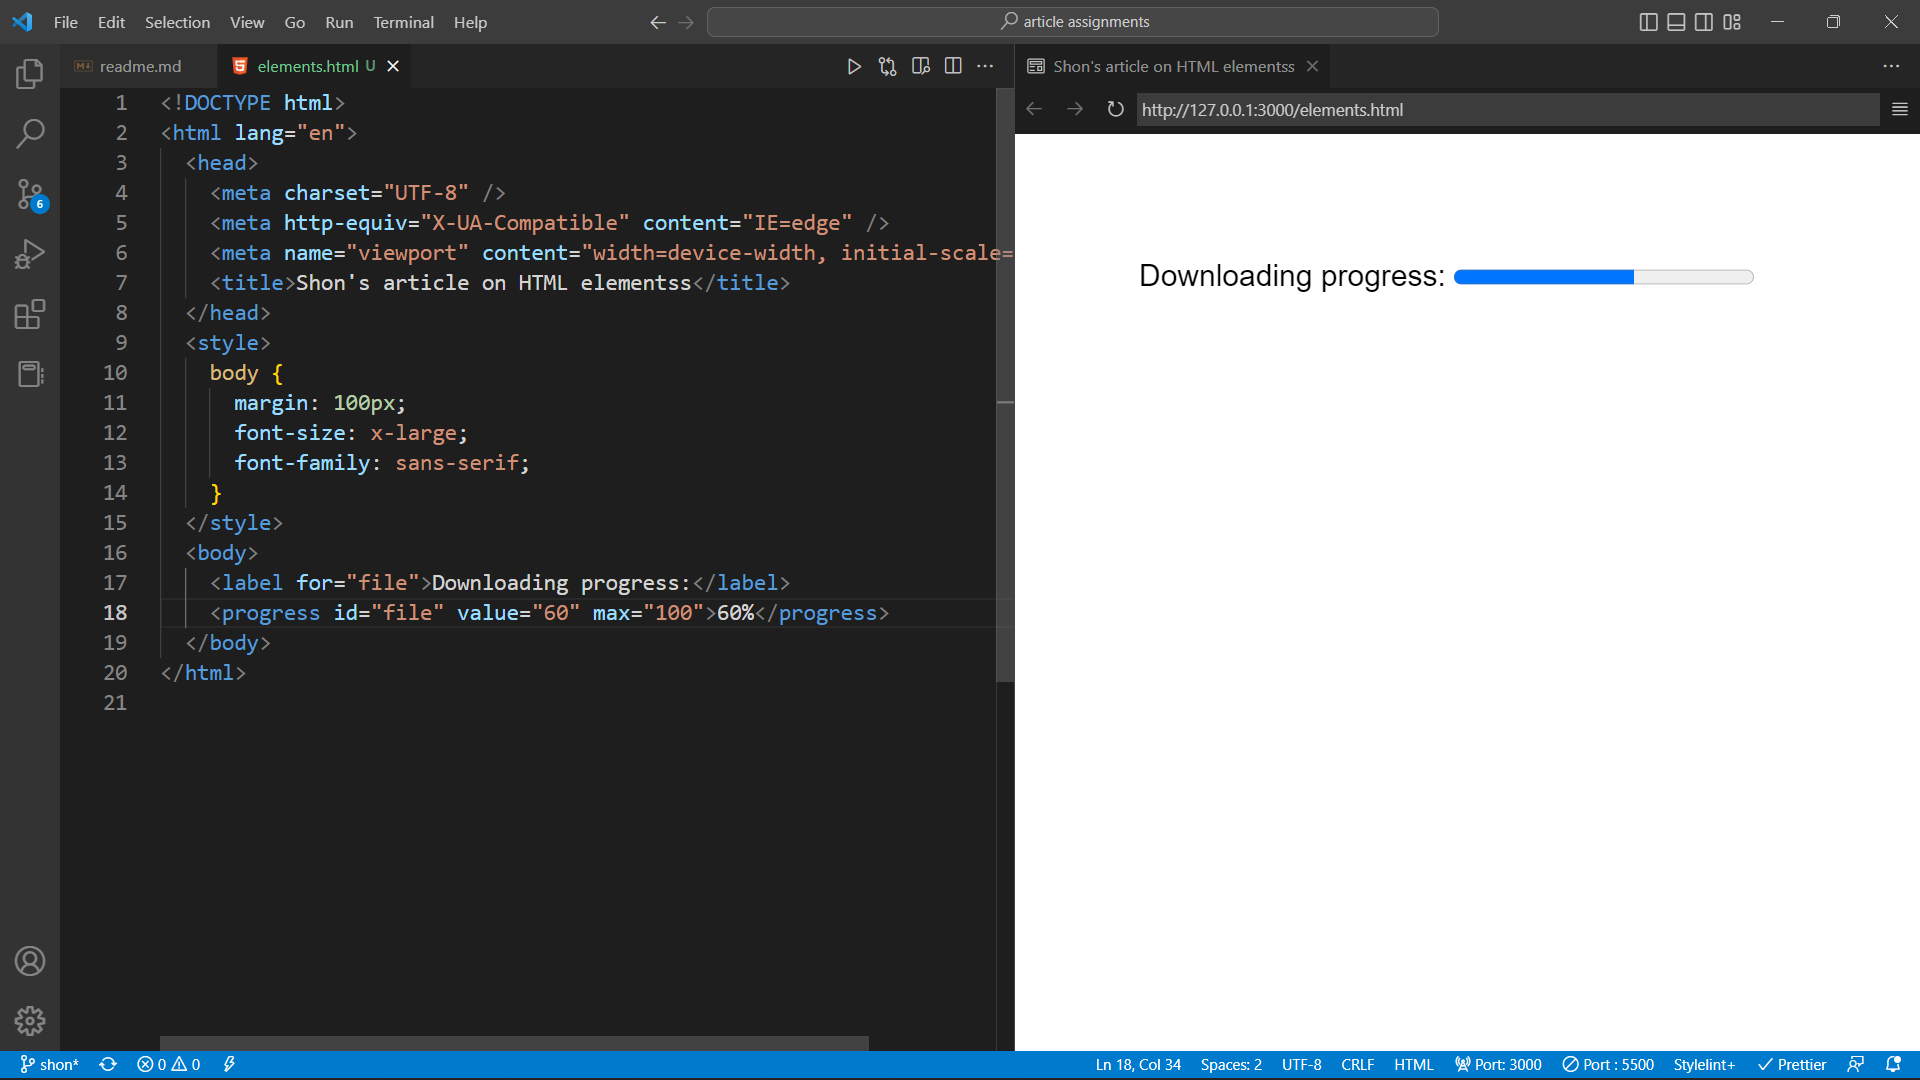Split the editor to the right
The height and width of the screenshot is (1080, 1920).
tap(953, 66)
